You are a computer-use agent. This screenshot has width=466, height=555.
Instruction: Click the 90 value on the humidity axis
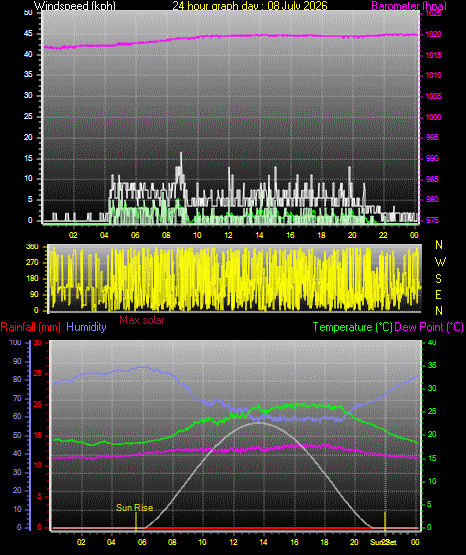pos(17,361)
